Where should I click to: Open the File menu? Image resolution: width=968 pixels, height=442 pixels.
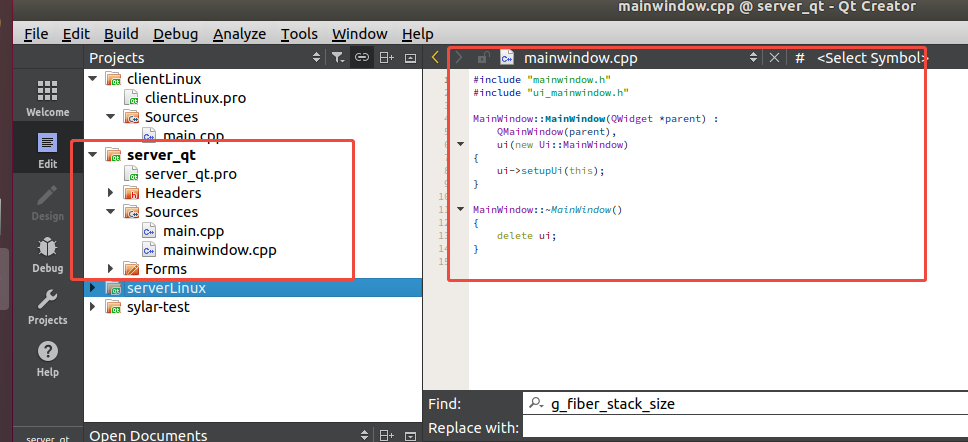(x=36, y=34)
